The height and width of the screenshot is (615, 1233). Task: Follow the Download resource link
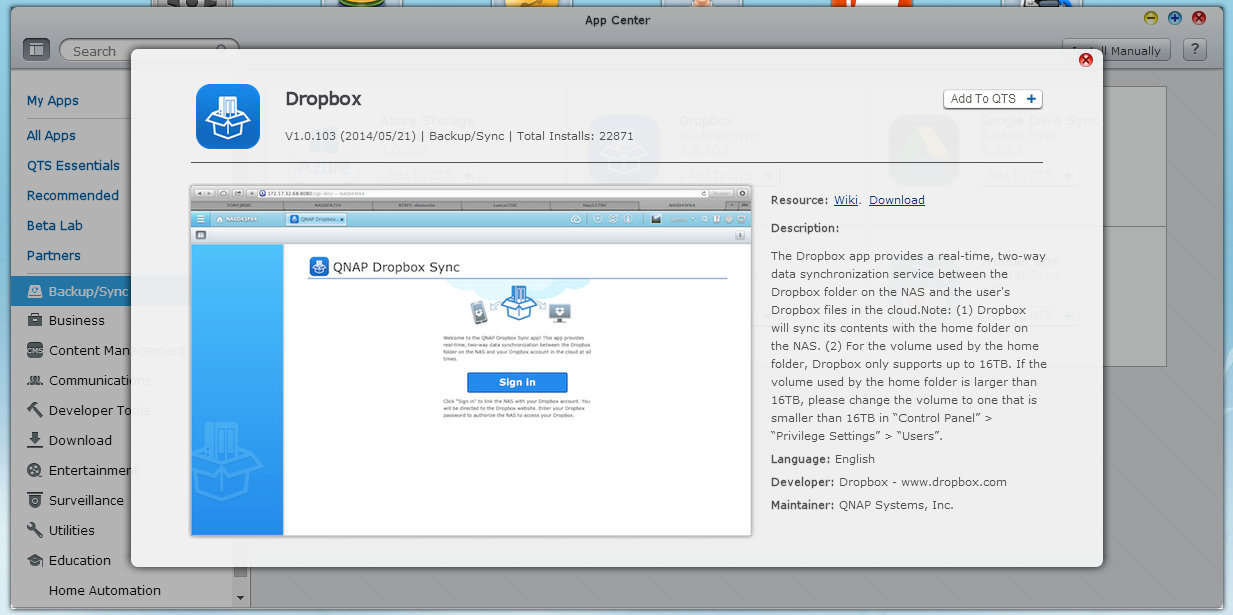pos(897,200)
